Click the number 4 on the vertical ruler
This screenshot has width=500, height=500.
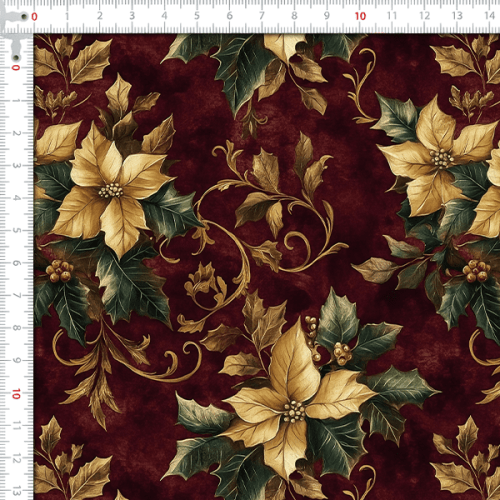pos(16,198)
